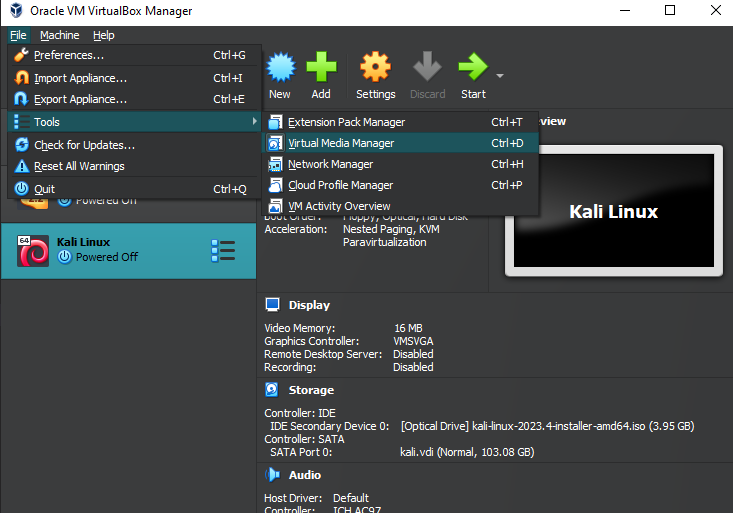
Task: Click the Discard arrow icon
Action: [x=427, y=68]
